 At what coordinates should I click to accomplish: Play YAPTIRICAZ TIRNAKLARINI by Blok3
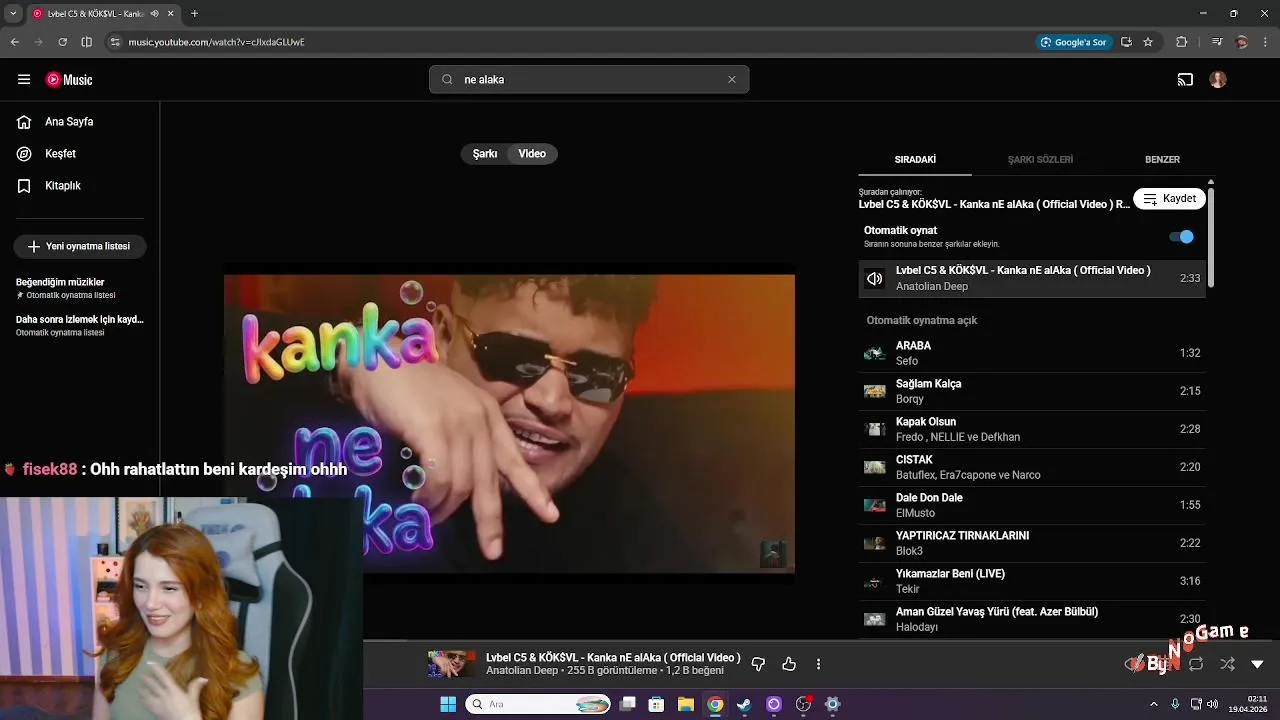tap(1032, 543)
